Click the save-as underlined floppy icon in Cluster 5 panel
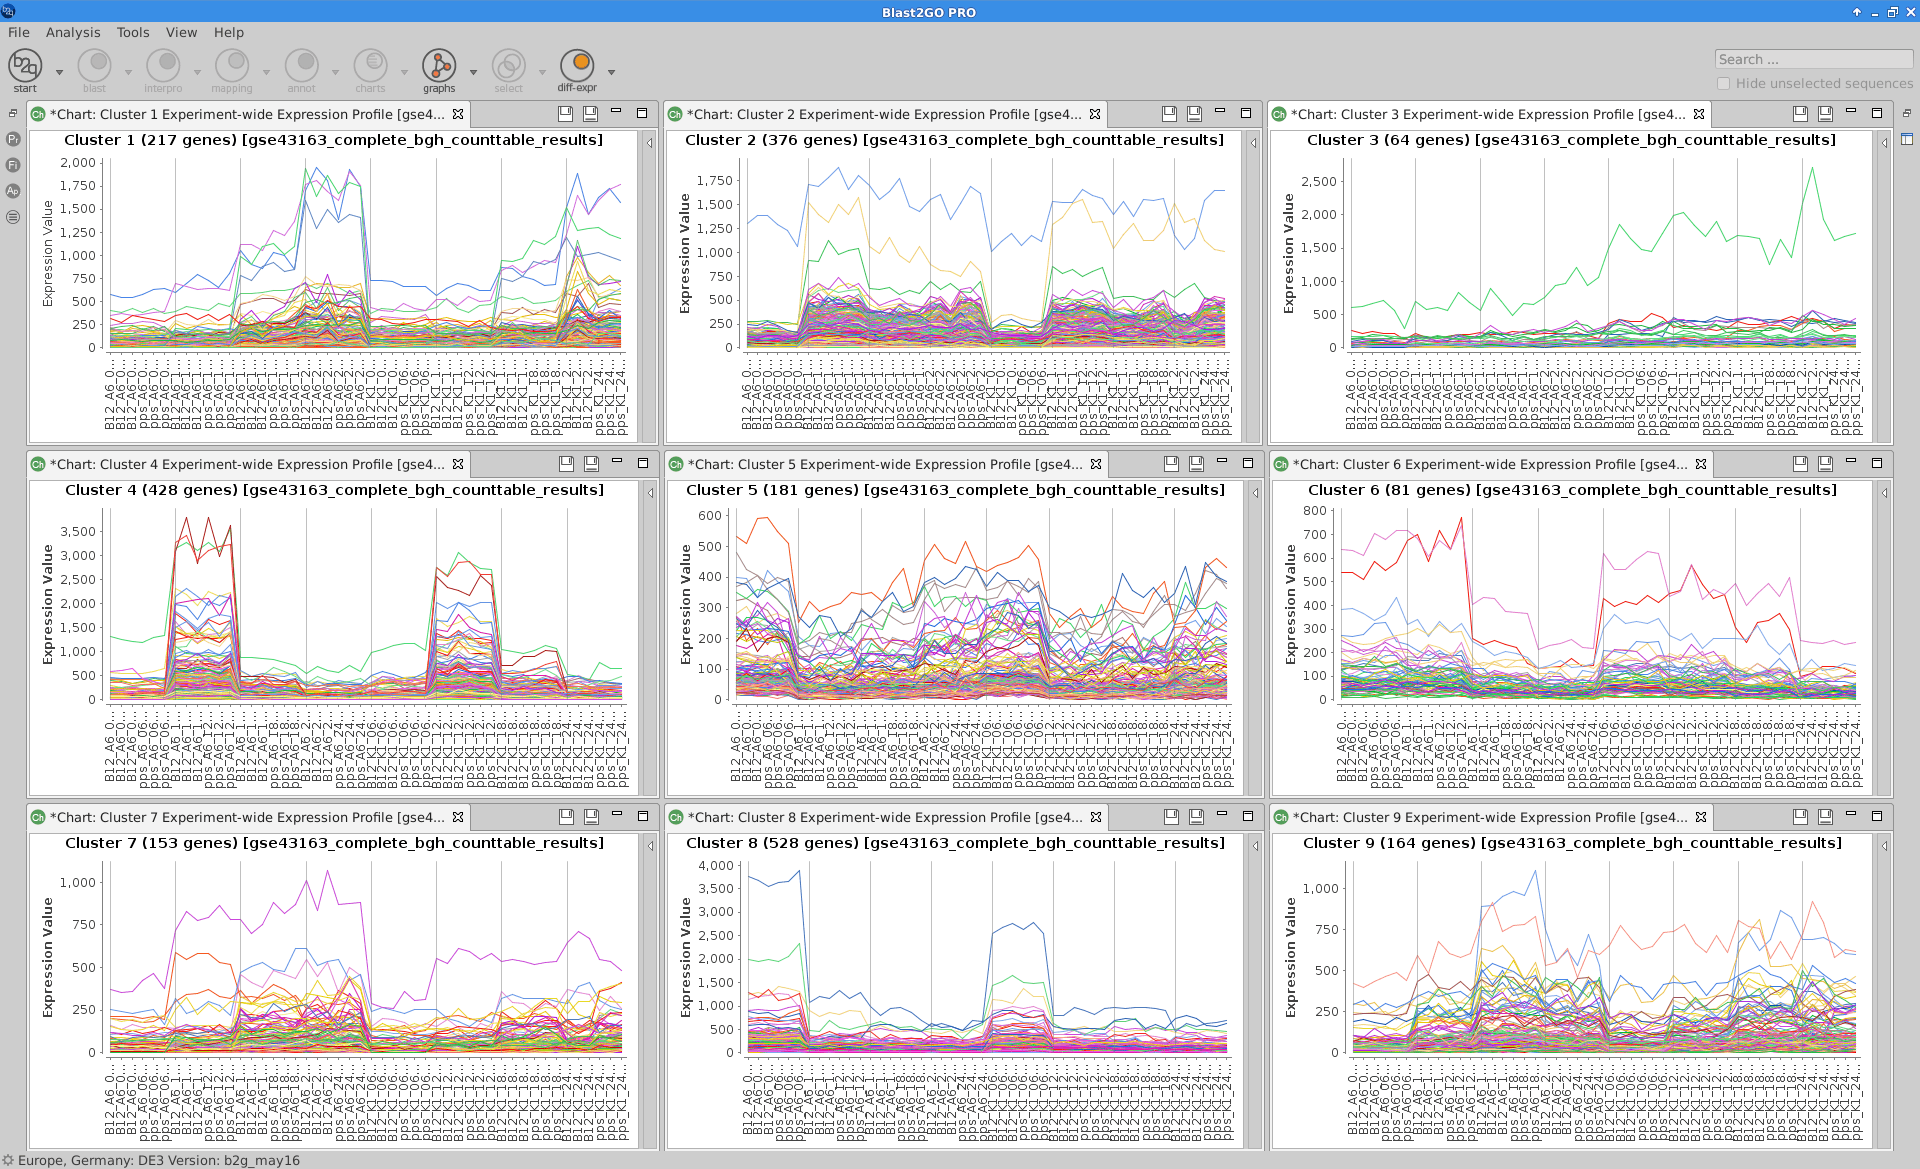 [1196, 464]
